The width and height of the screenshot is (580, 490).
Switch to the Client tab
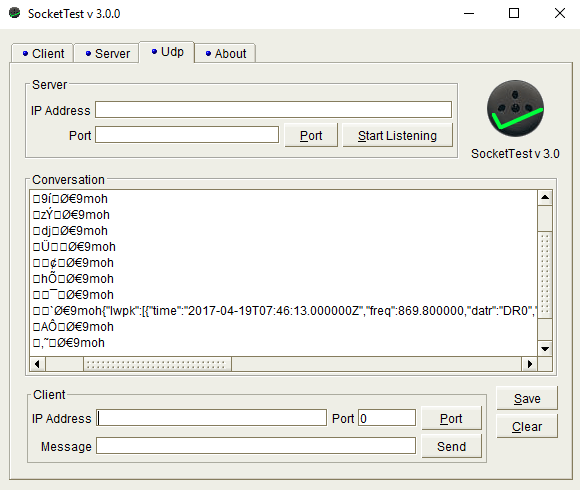click(43, 53)
